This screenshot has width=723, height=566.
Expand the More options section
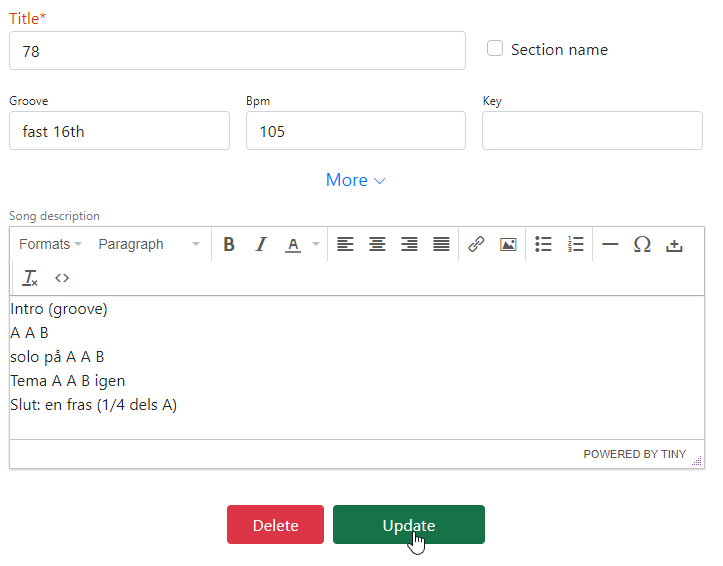[355, 180]
